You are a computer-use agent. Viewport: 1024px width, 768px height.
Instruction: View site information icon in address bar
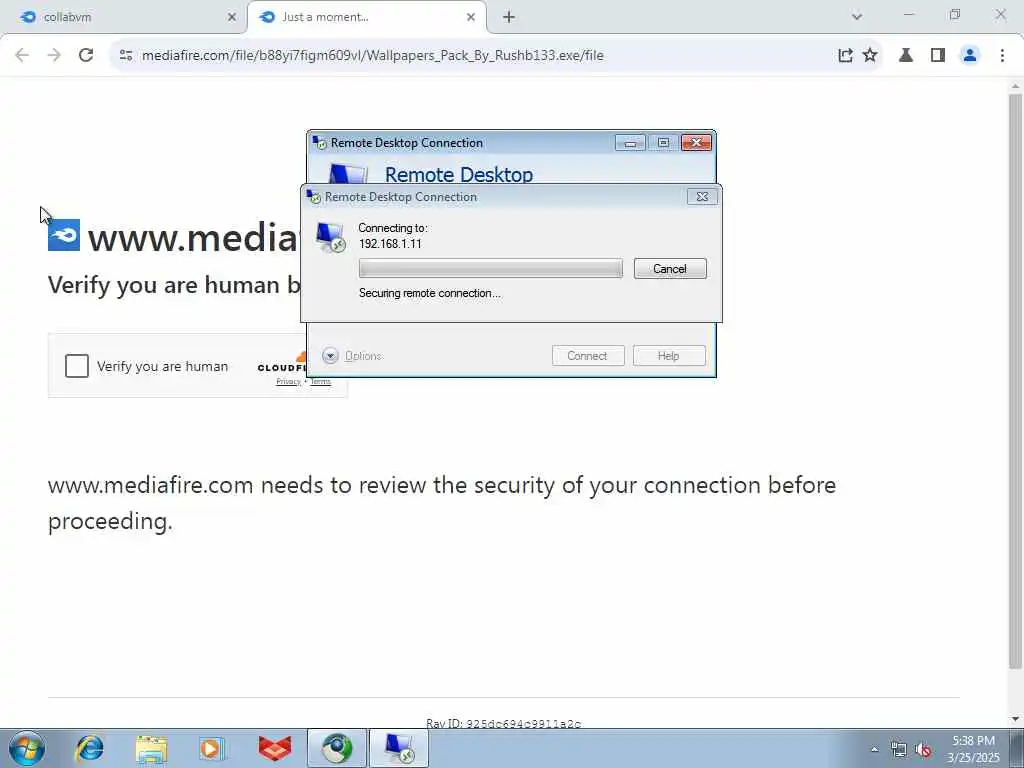point(126,56)
